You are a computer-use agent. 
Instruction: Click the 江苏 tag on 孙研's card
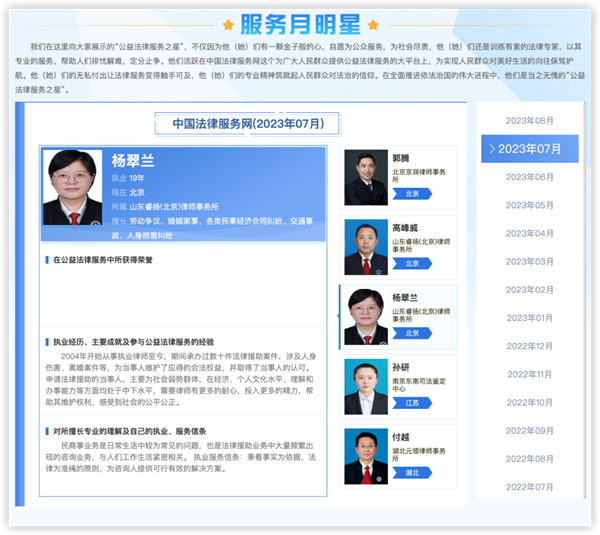(x=412, y=403)
